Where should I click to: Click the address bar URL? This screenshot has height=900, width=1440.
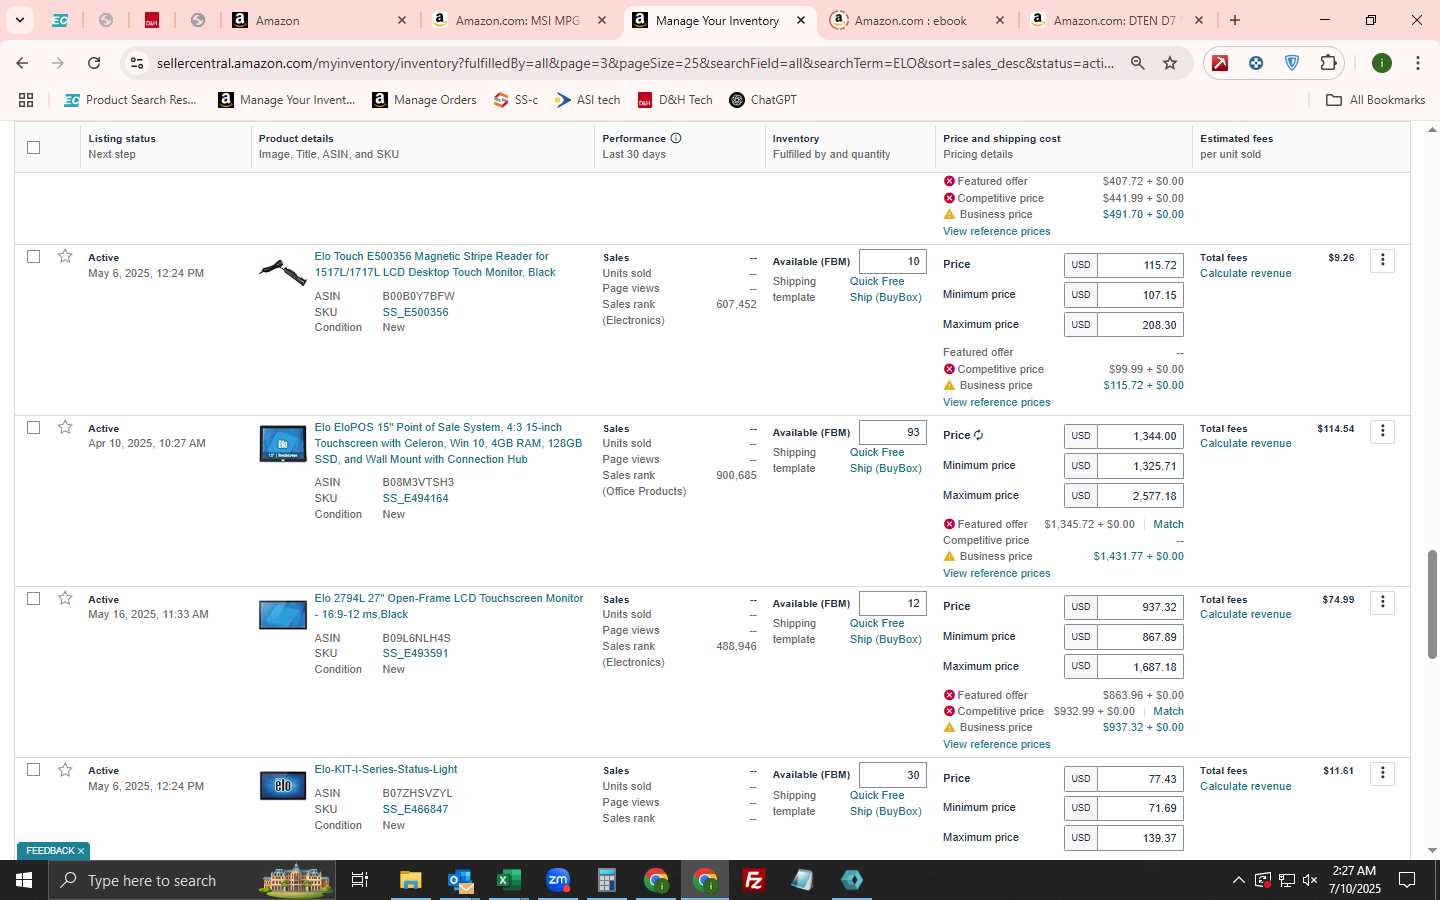[635, 63]
